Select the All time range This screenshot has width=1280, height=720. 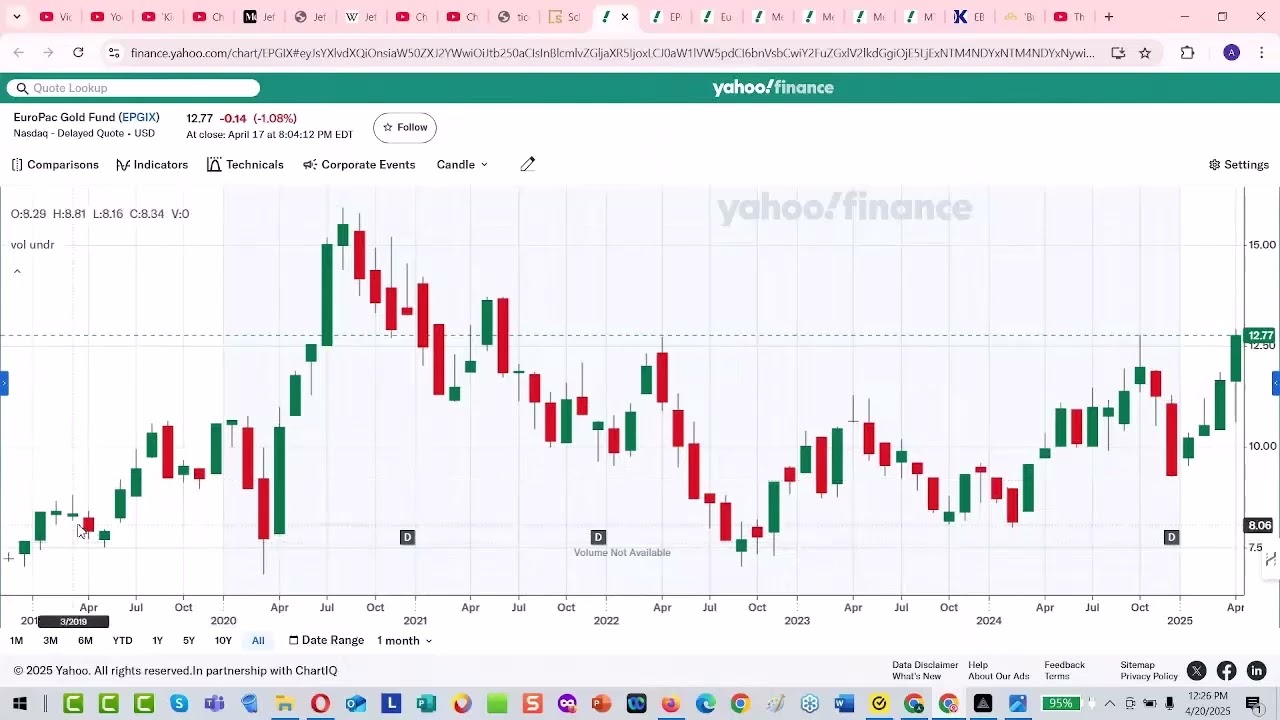pyautogui.click(x=258, y=641)
